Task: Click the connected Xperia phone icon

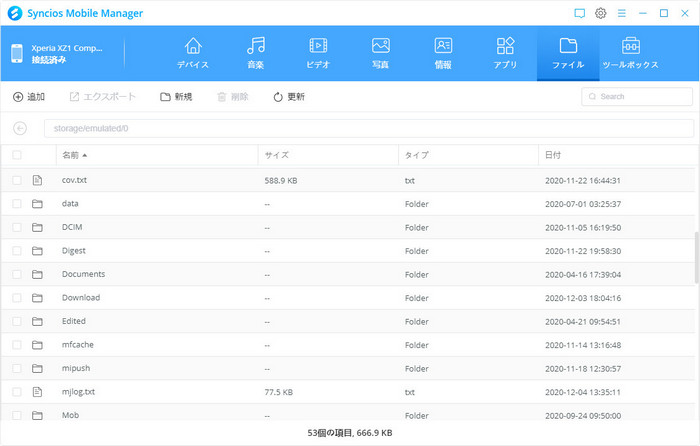Action: [x=17, y=54]
